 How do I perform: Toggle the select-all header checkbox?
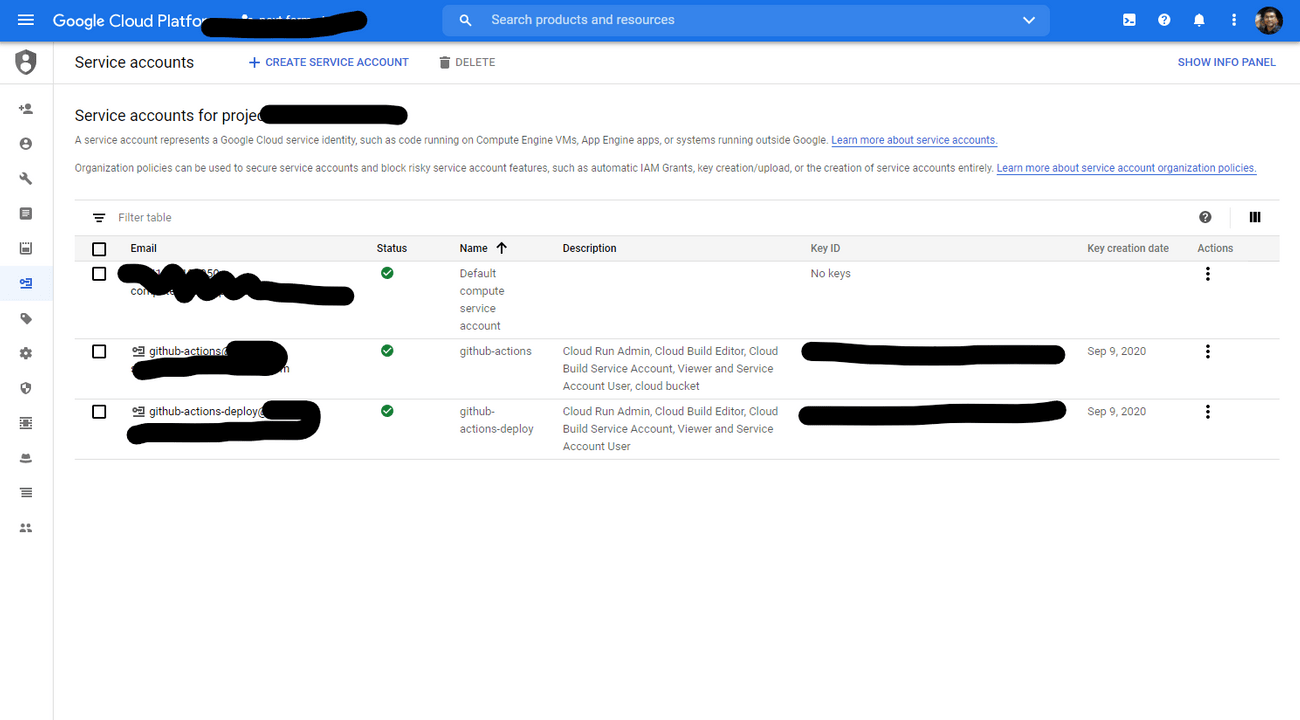99,249
